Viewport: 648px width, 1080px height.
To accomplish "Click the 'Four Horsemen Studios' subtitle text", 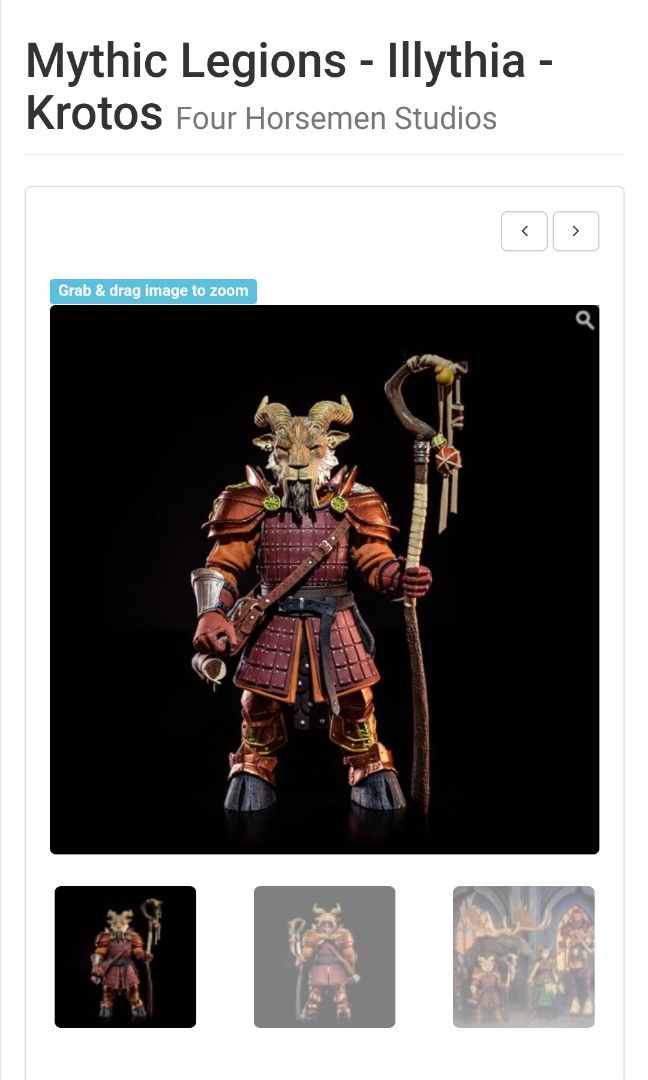I will 336,118.
